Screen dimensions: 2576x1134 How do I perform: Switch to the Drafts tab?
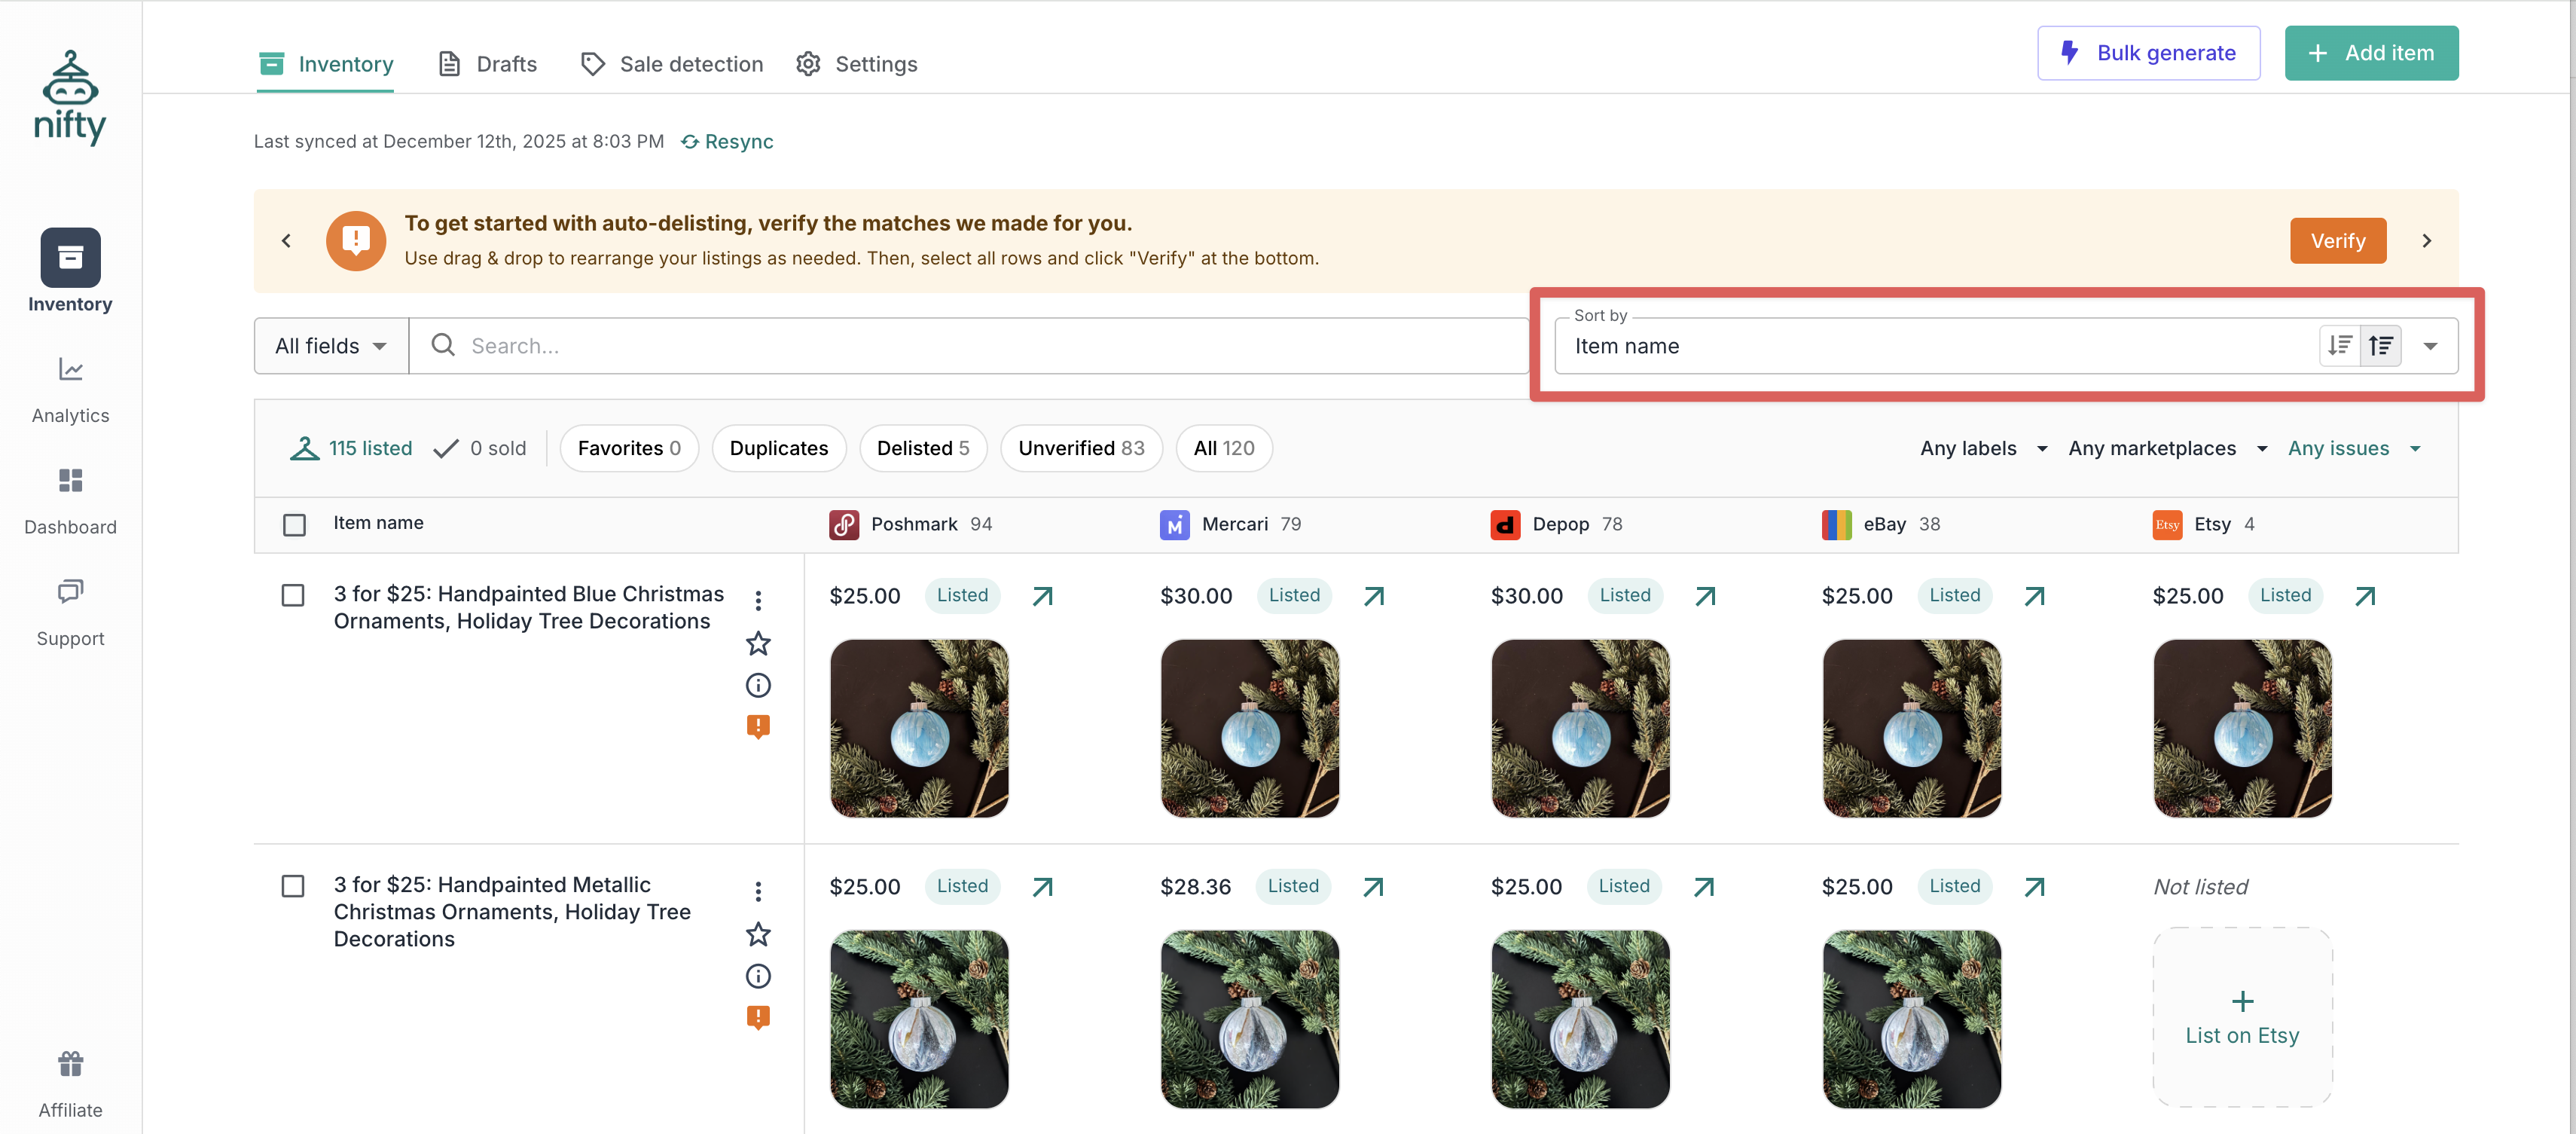pos(488,64)
